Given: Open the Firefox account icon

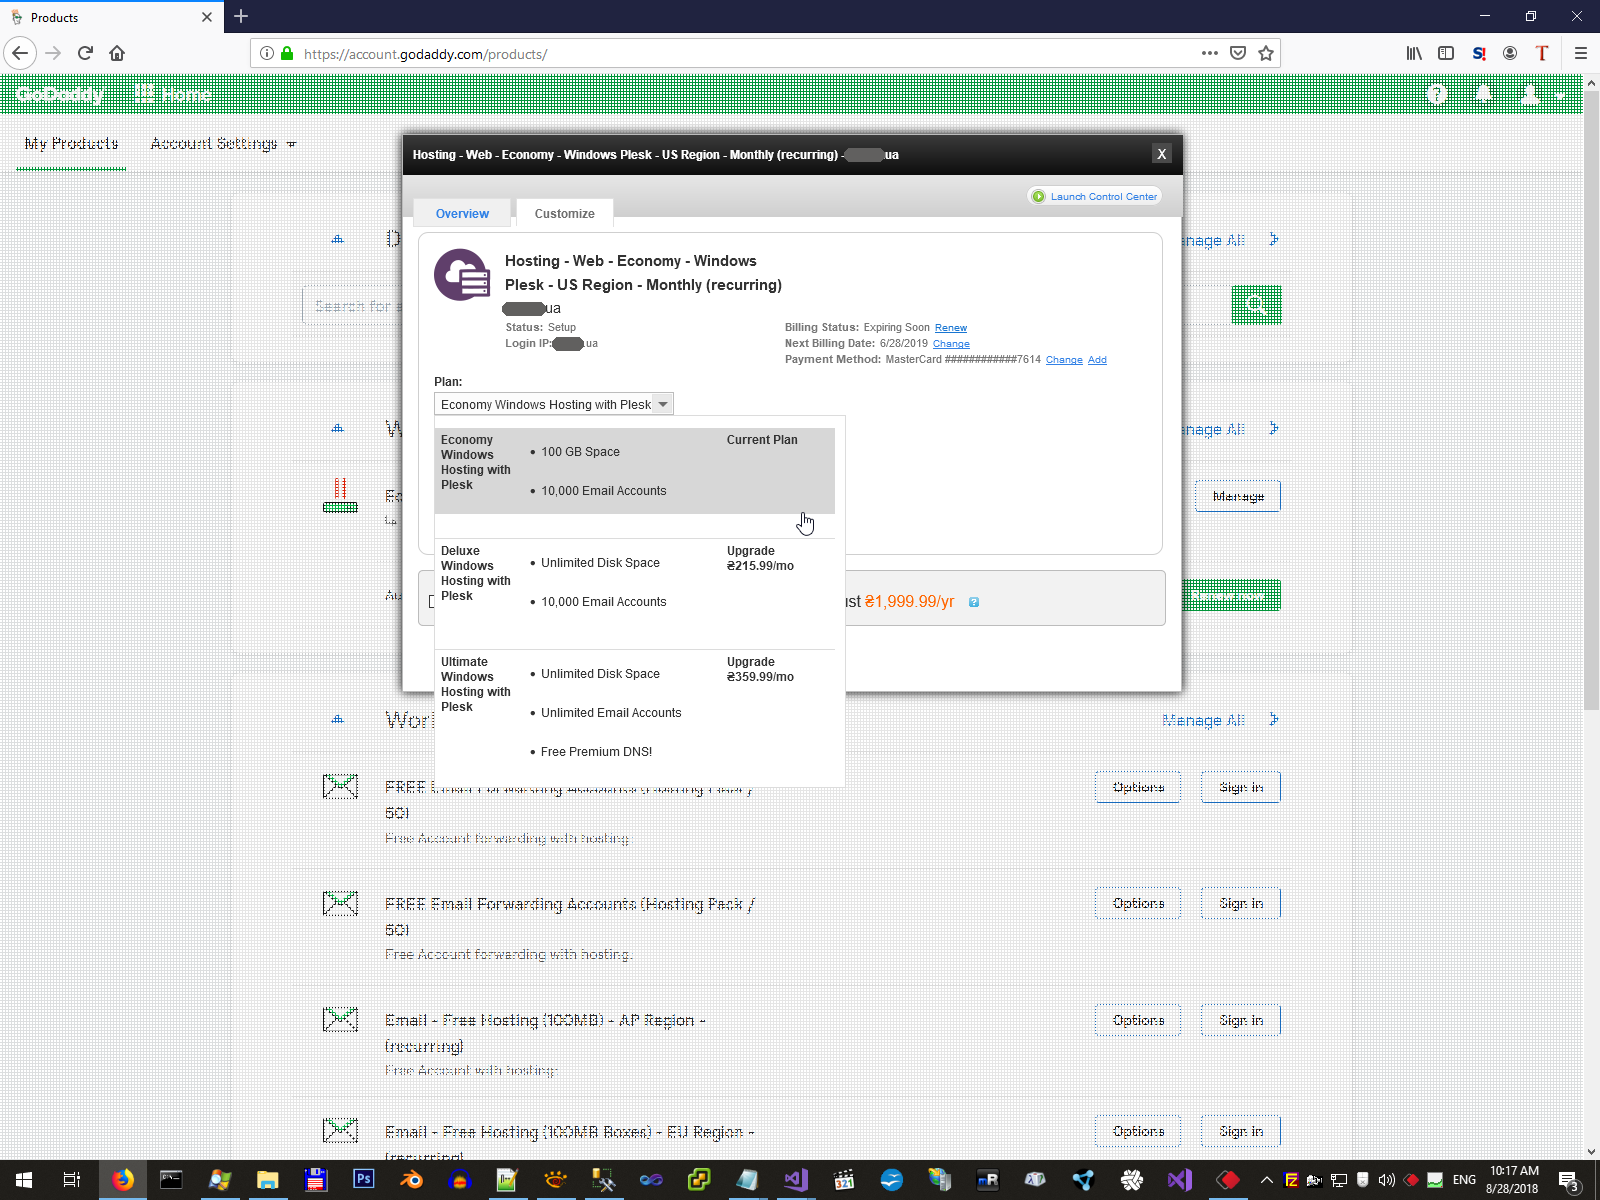Looking at the screenshot, I should (1510, 53).
